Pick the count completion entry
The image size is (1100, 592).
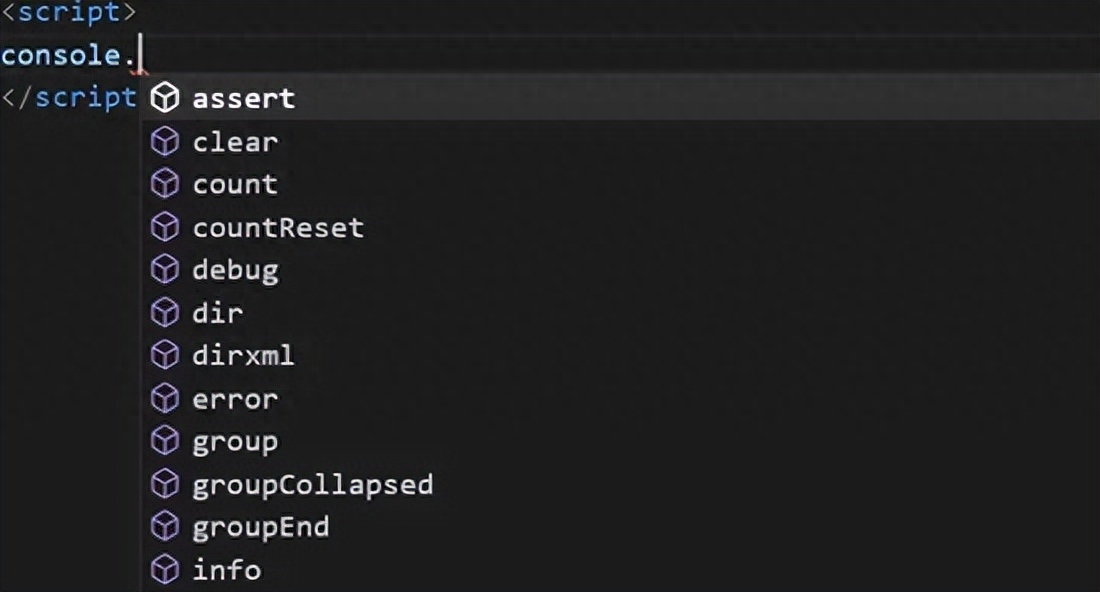coord(621,184)
